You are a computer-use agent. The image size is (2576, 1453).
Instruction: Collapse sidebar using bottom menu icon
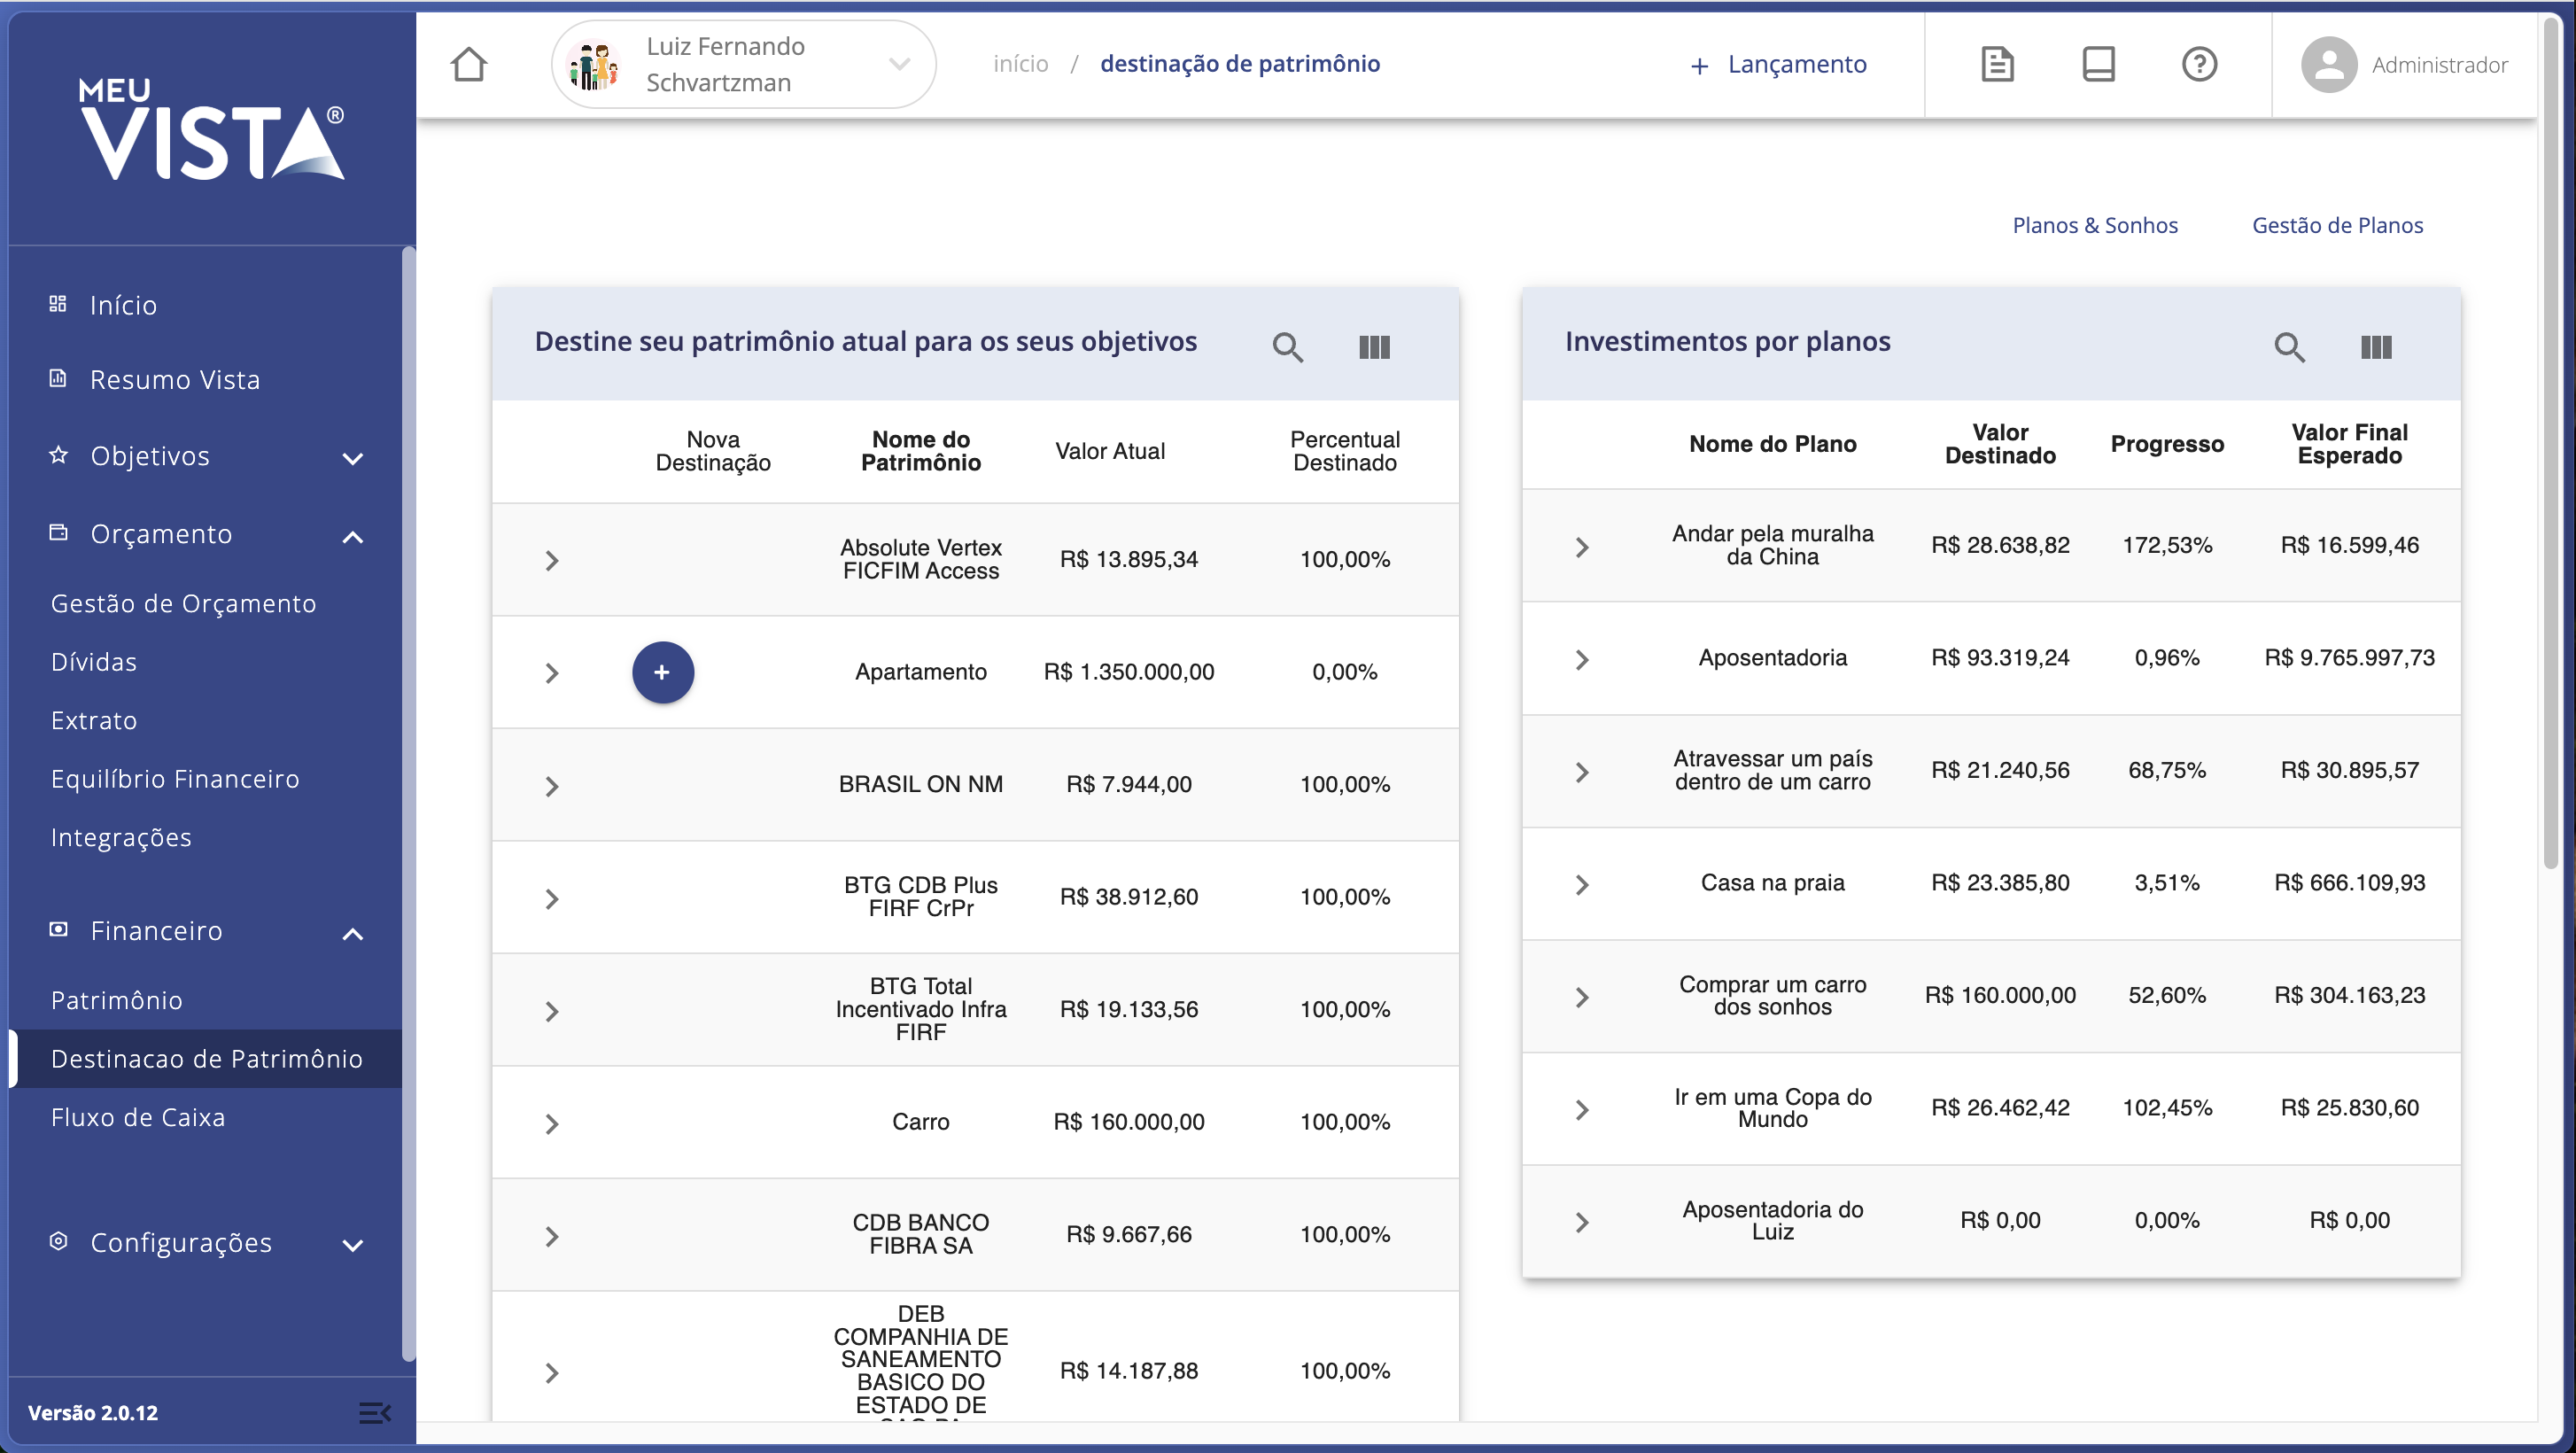point(374,1412)
